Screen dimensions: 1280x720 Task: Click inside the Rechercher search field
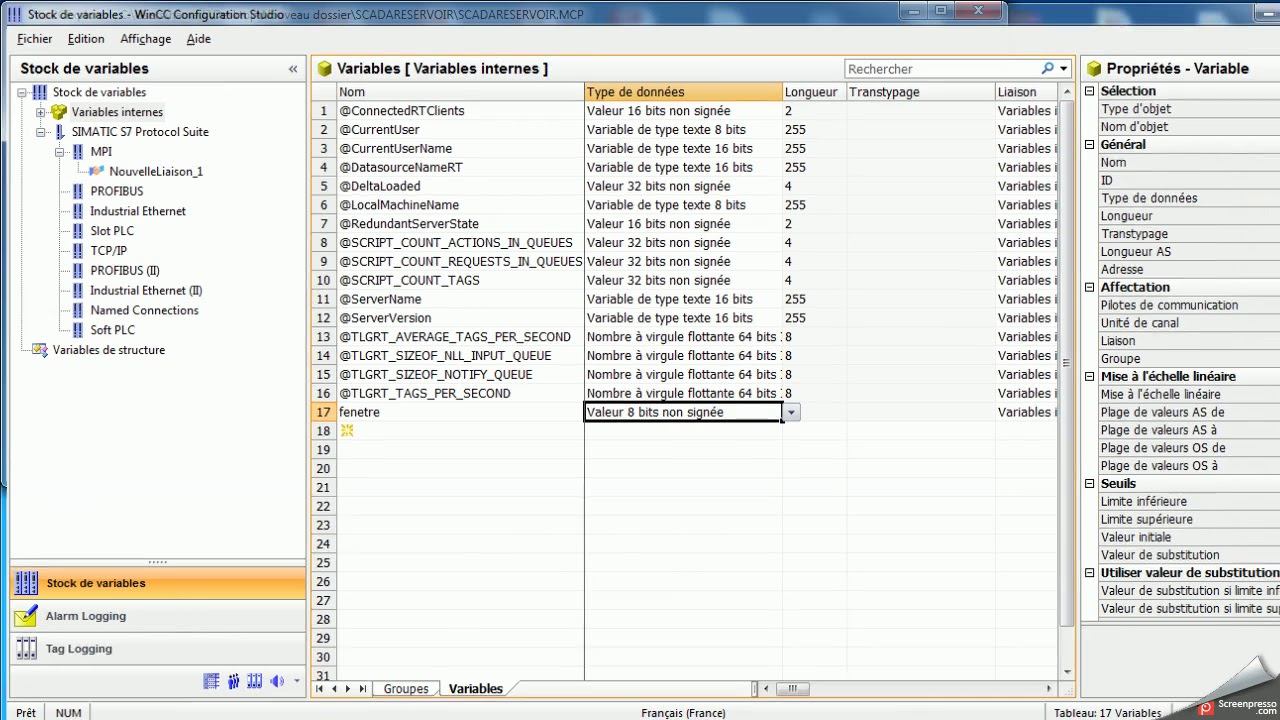click(940, 69)
